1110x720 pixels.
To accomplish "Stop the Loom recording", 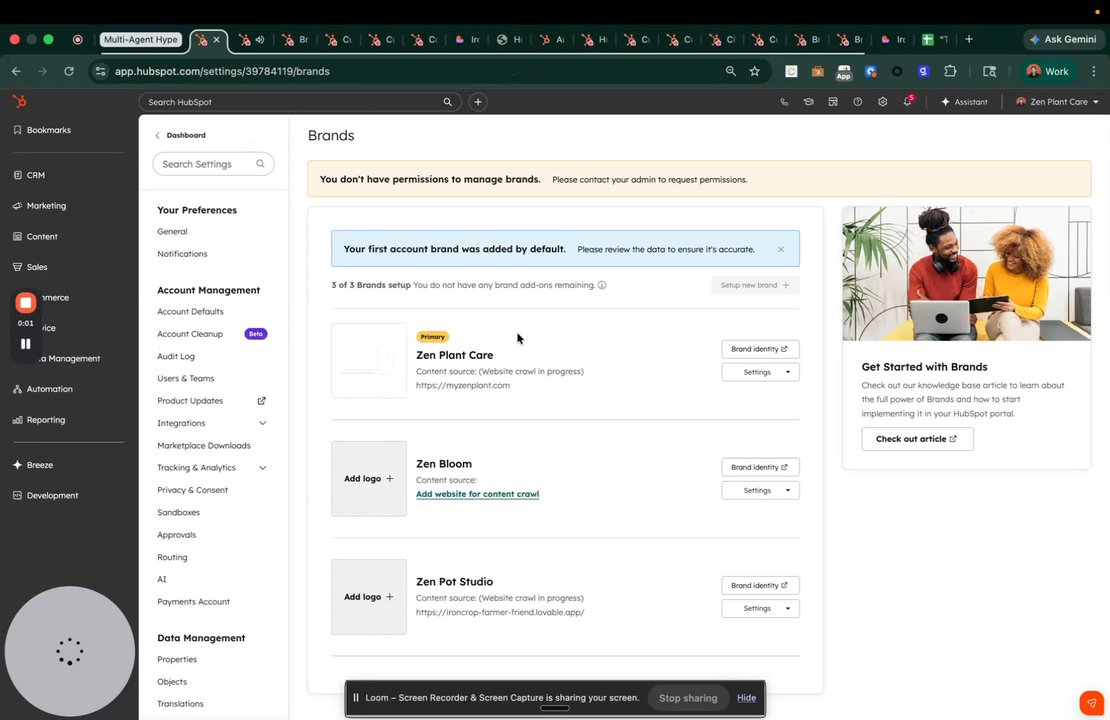I will [25, 303].
